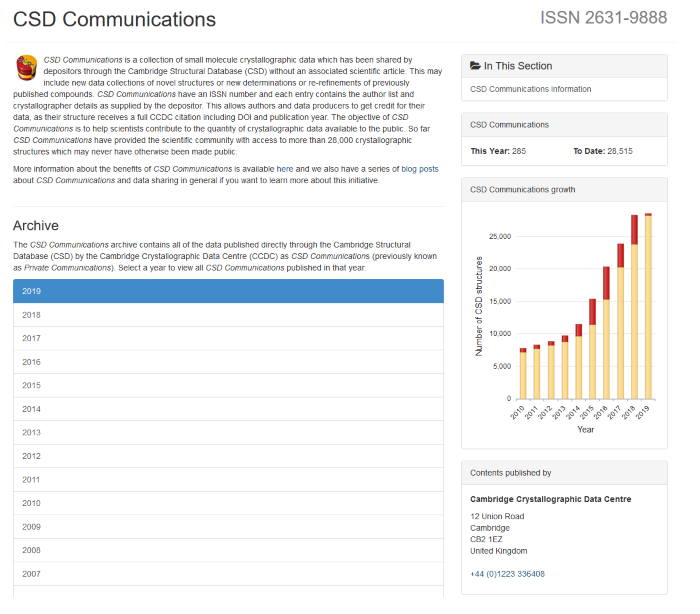Pick 2011 from the archive
Image resolution: width=700 pixels, height=614 pixels.
(x=228, y=479)
